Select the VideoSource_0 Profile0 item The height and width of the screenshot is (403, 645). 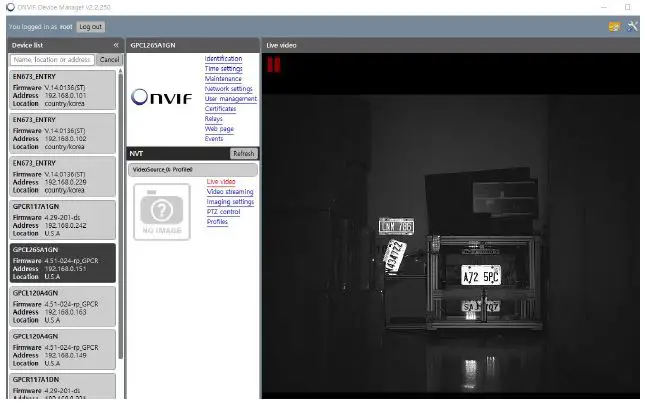coord(193,169)
